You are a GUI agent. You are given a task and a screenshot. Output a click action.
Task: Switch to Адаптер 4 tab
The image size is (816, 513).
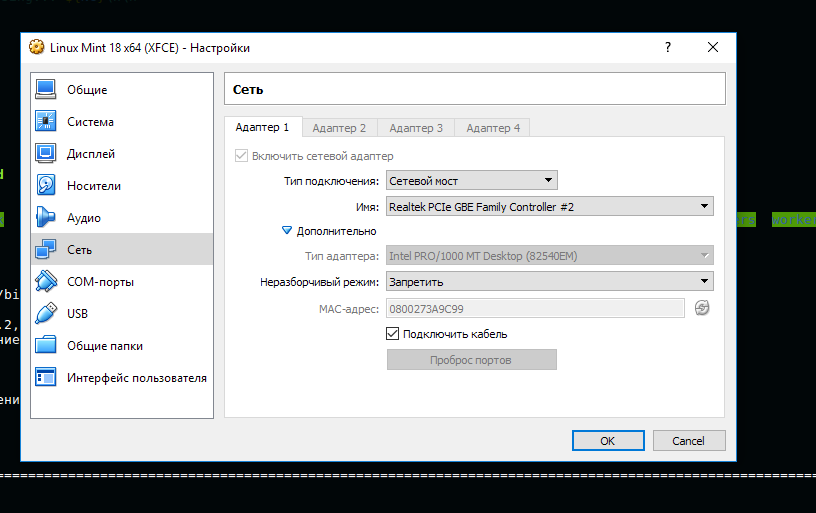pyautogui.click(x=492, y=128)
